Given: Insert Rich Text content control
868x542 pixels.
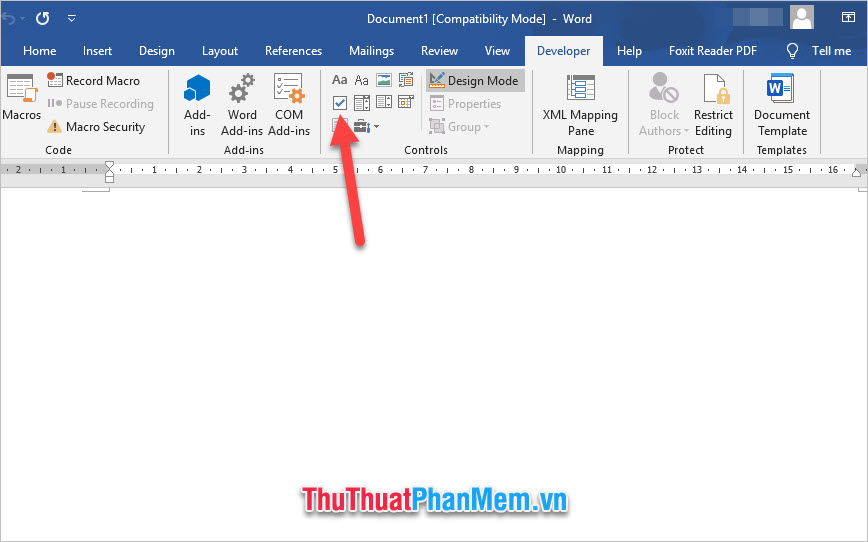Looking at the screenshot, I should [x=339, y=80].
